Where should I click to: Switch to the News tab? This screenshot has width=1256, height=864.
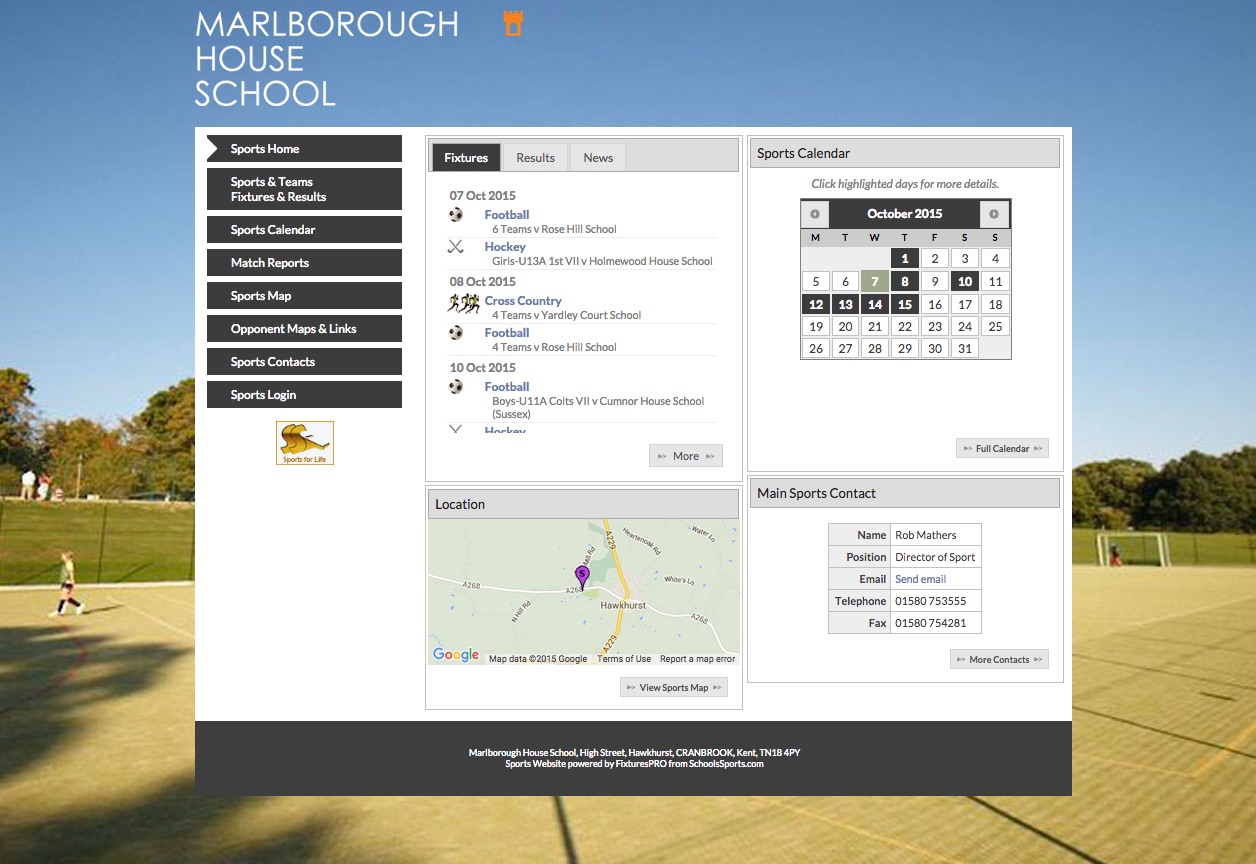598,158
